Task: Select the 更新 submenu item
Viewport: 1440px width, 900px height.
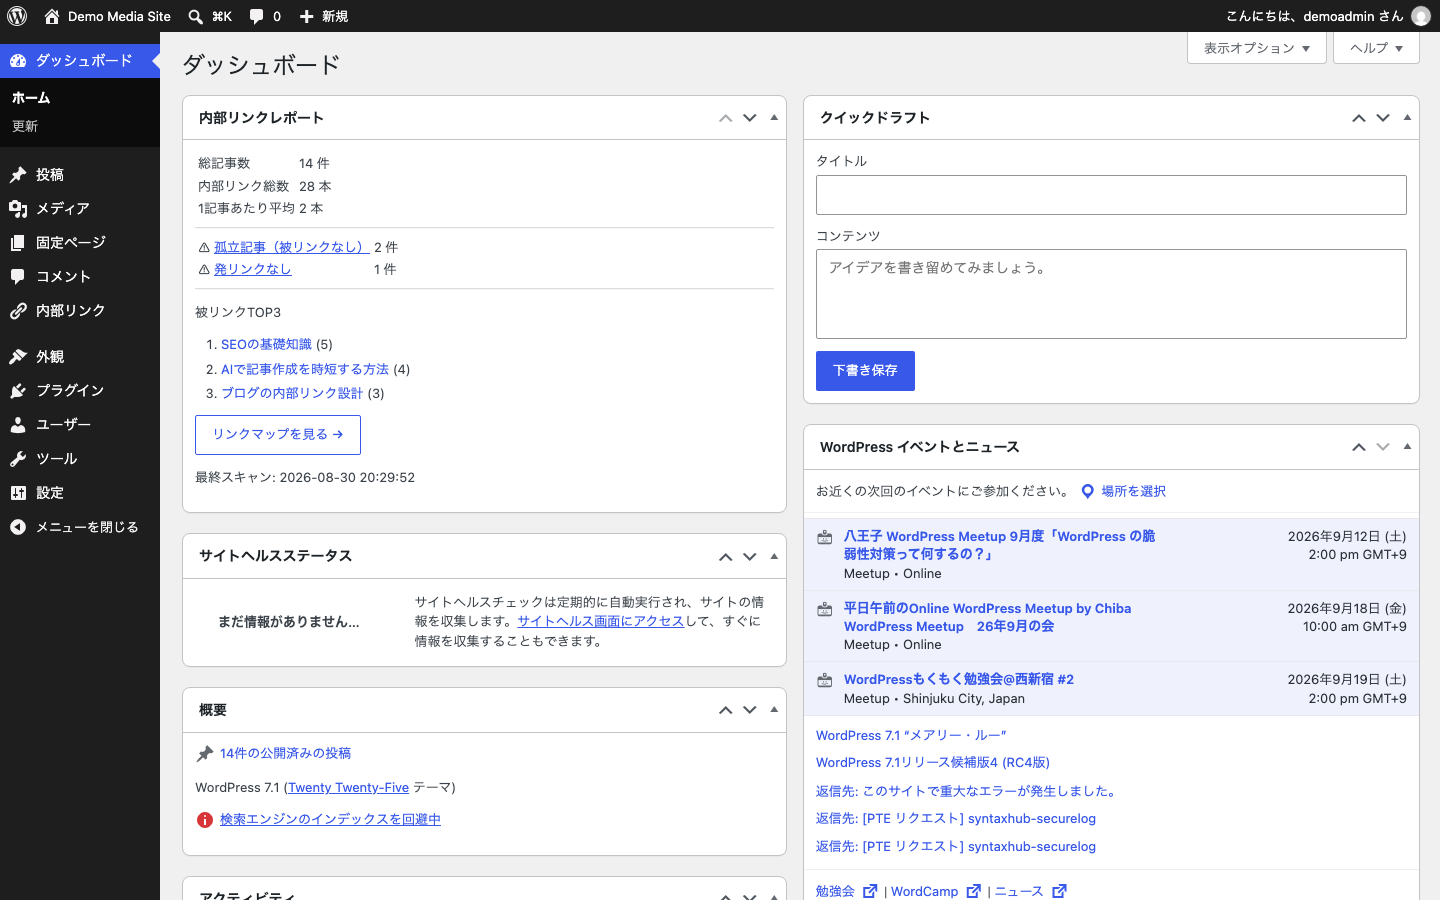Action: [25, 126]
